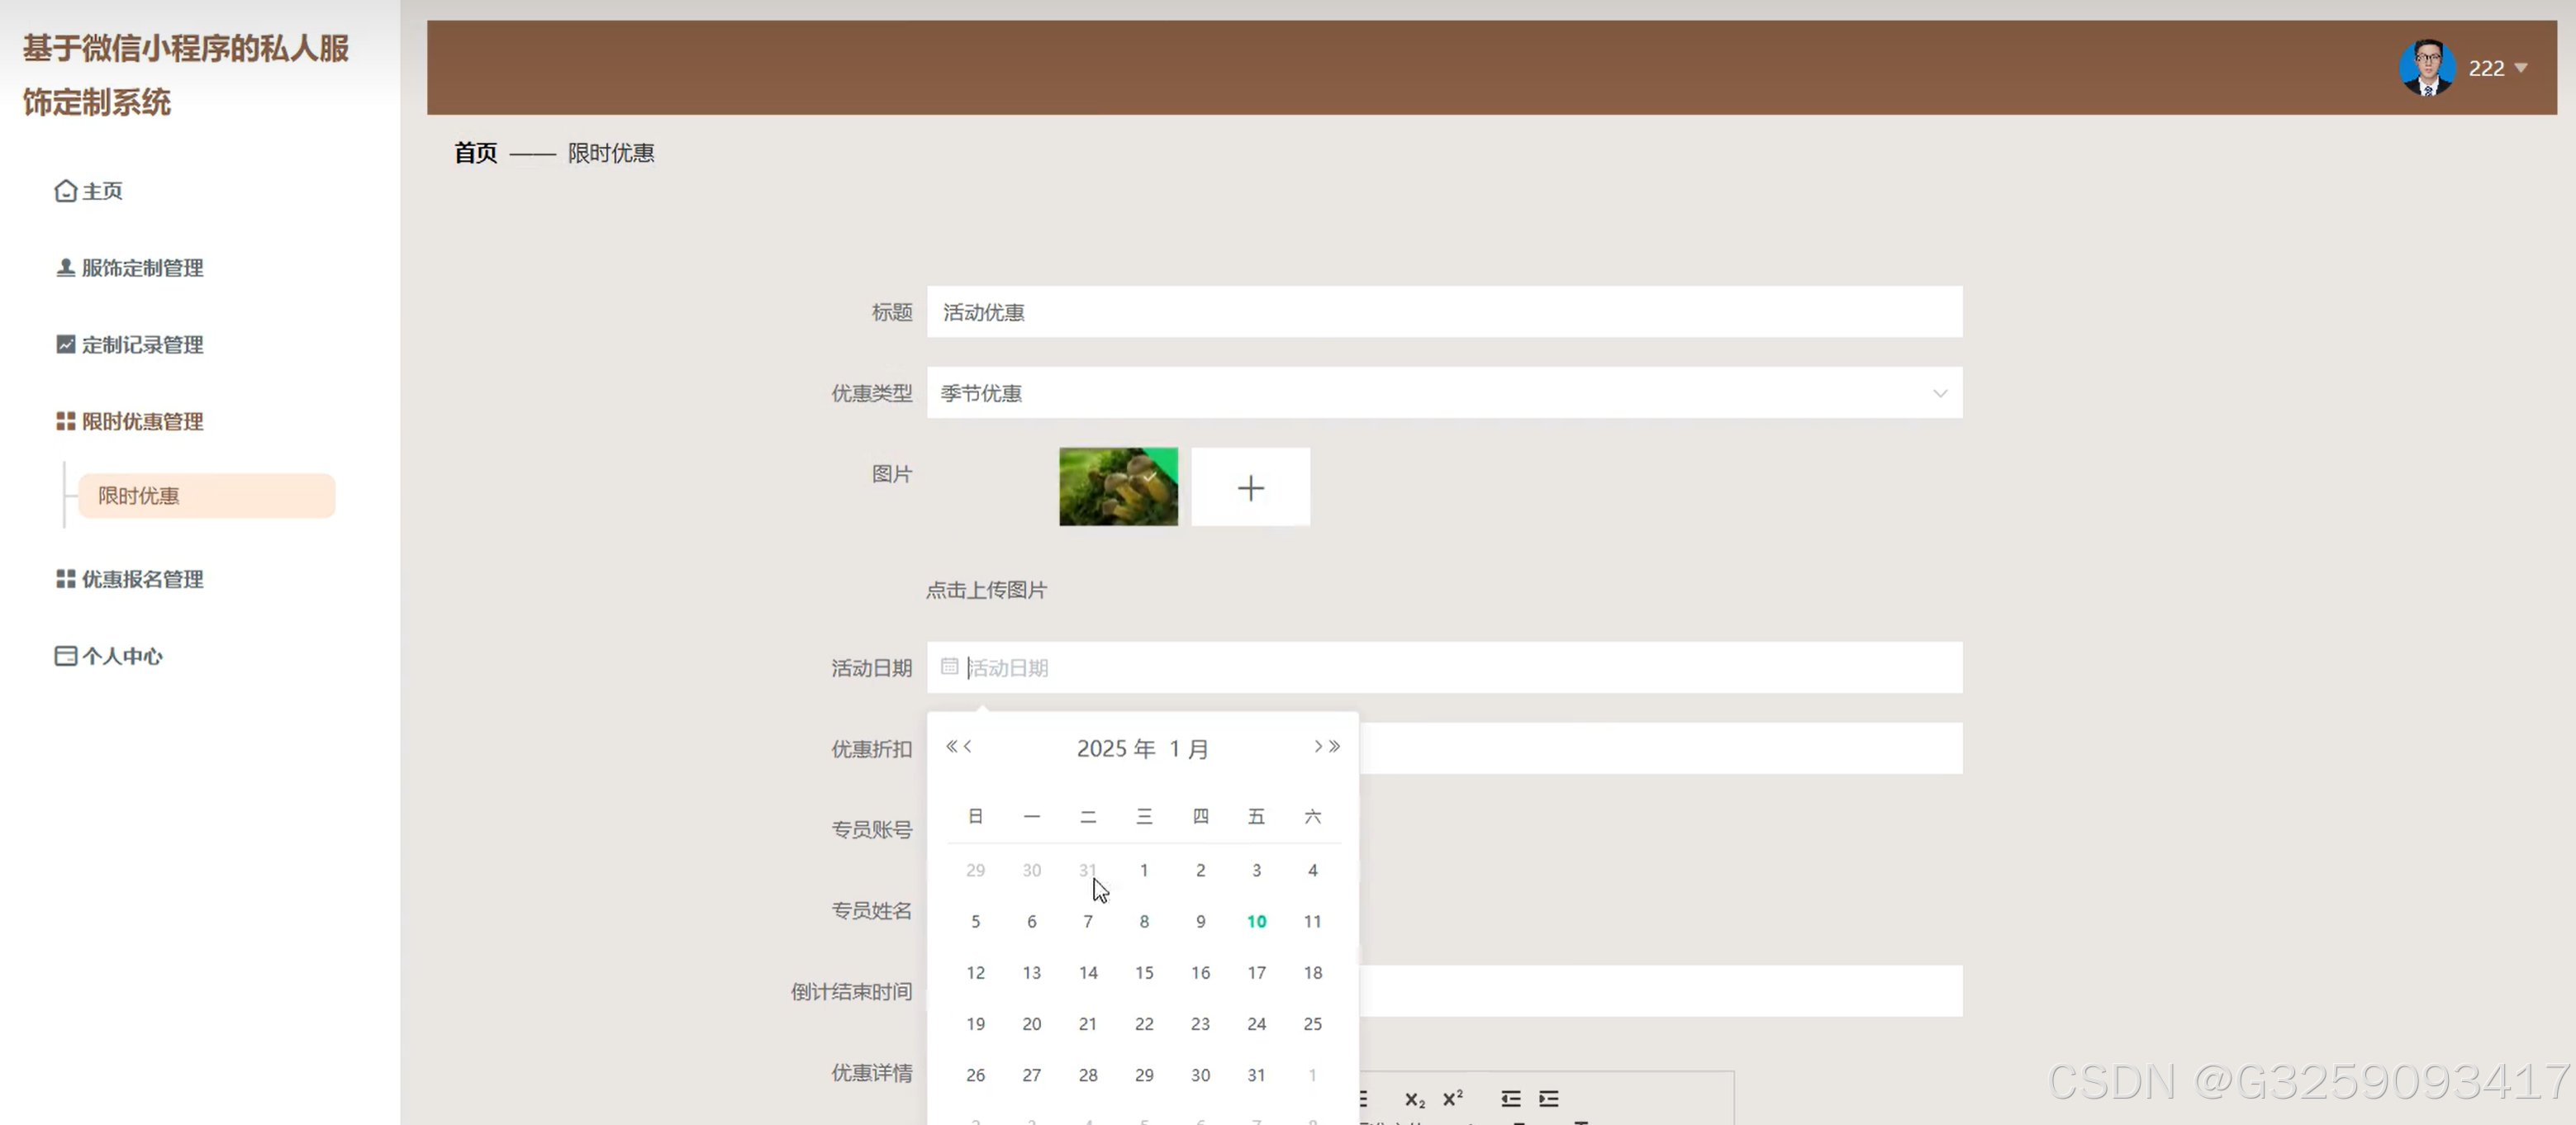
Task: Open 优惠报名管理 in the sidebar
Action: pyautogui.click(x=142, y=579)
